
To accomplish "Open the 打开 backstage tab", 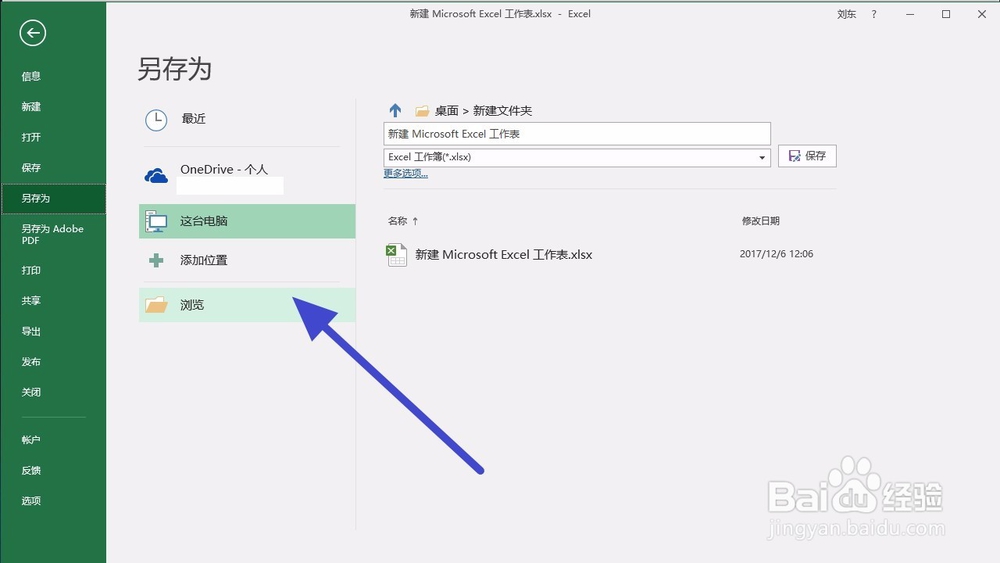I will pyautogui.click(x=31, y=137).
